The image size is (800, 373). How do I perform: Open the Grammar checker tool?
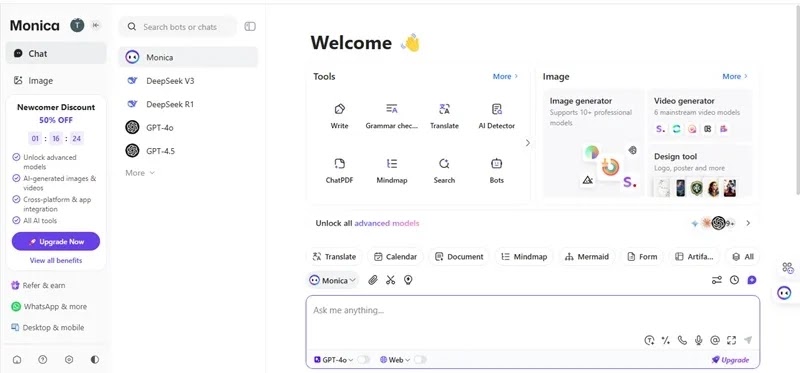click(x=391, y=116)
